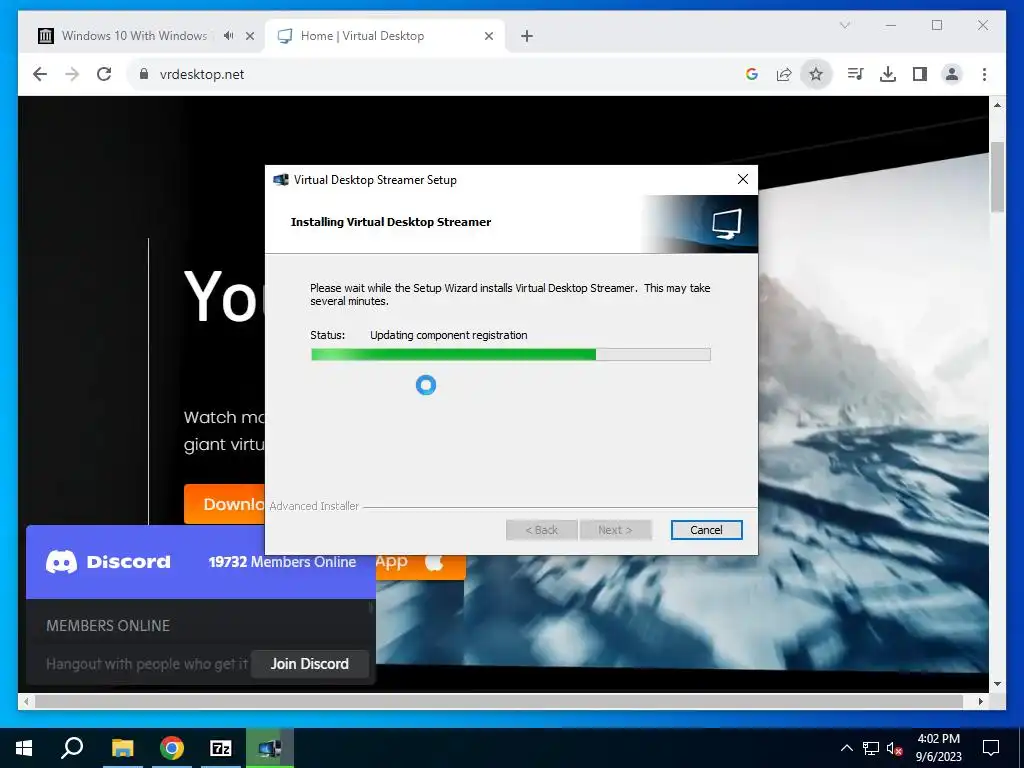Image resolution: width=1024 pixels, height=768 pixels.
Task: Toggle the browser side panel icon
Action: pos(920,74)
